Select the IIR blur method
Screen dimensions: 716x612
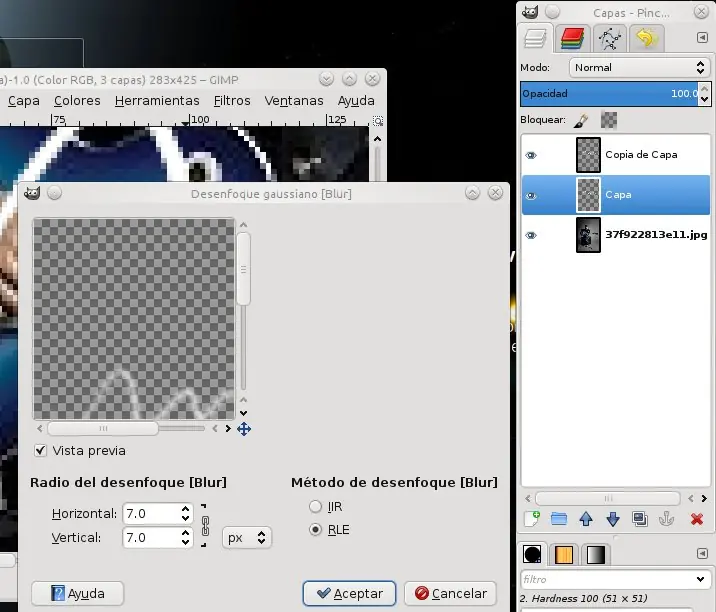click(x=316, y=507)
